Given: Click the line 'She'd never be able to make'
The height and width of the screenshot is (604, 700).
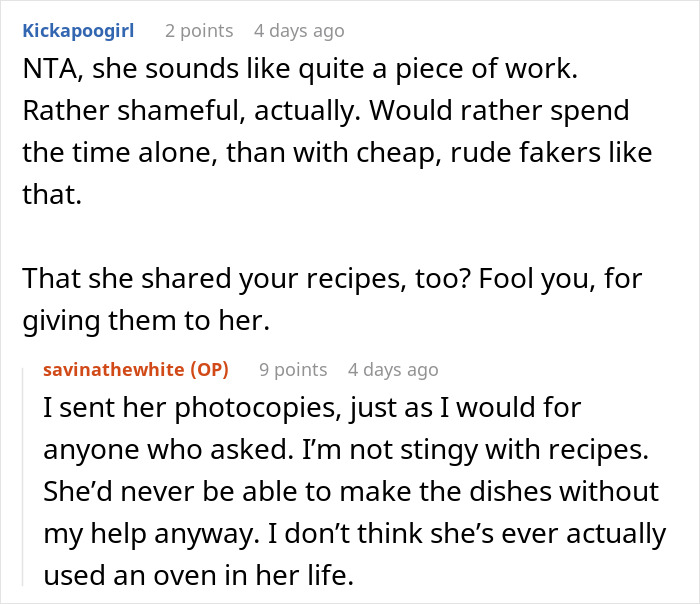Looking at the screenshot, I should point(351,491).
